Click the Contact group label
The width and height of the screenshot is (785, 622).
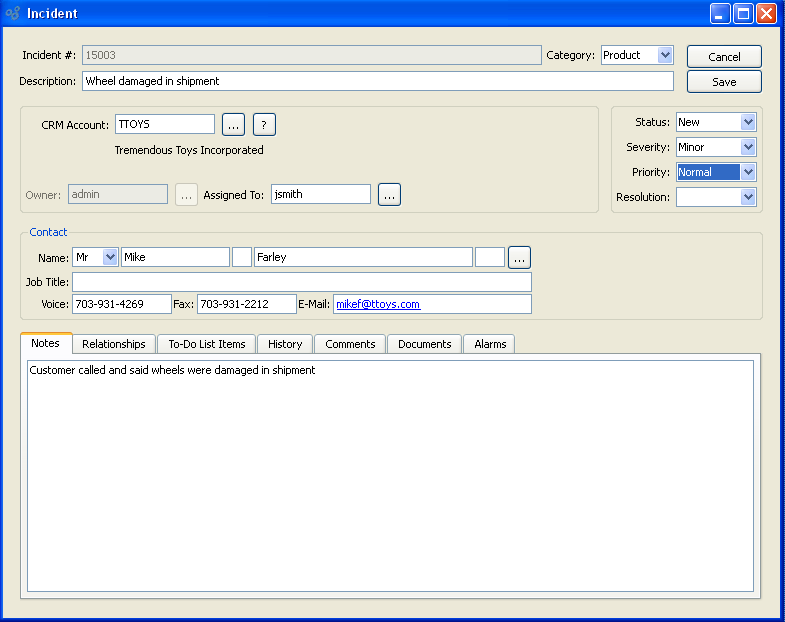(48, 232)
